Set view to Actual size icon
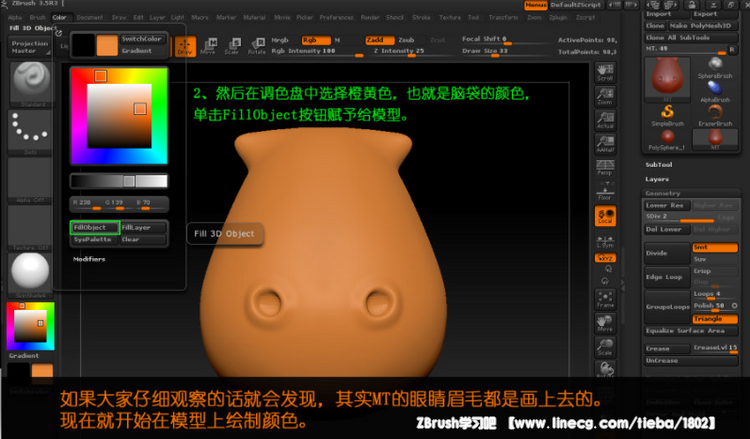 pyautogui.click(x=605, y=120)
